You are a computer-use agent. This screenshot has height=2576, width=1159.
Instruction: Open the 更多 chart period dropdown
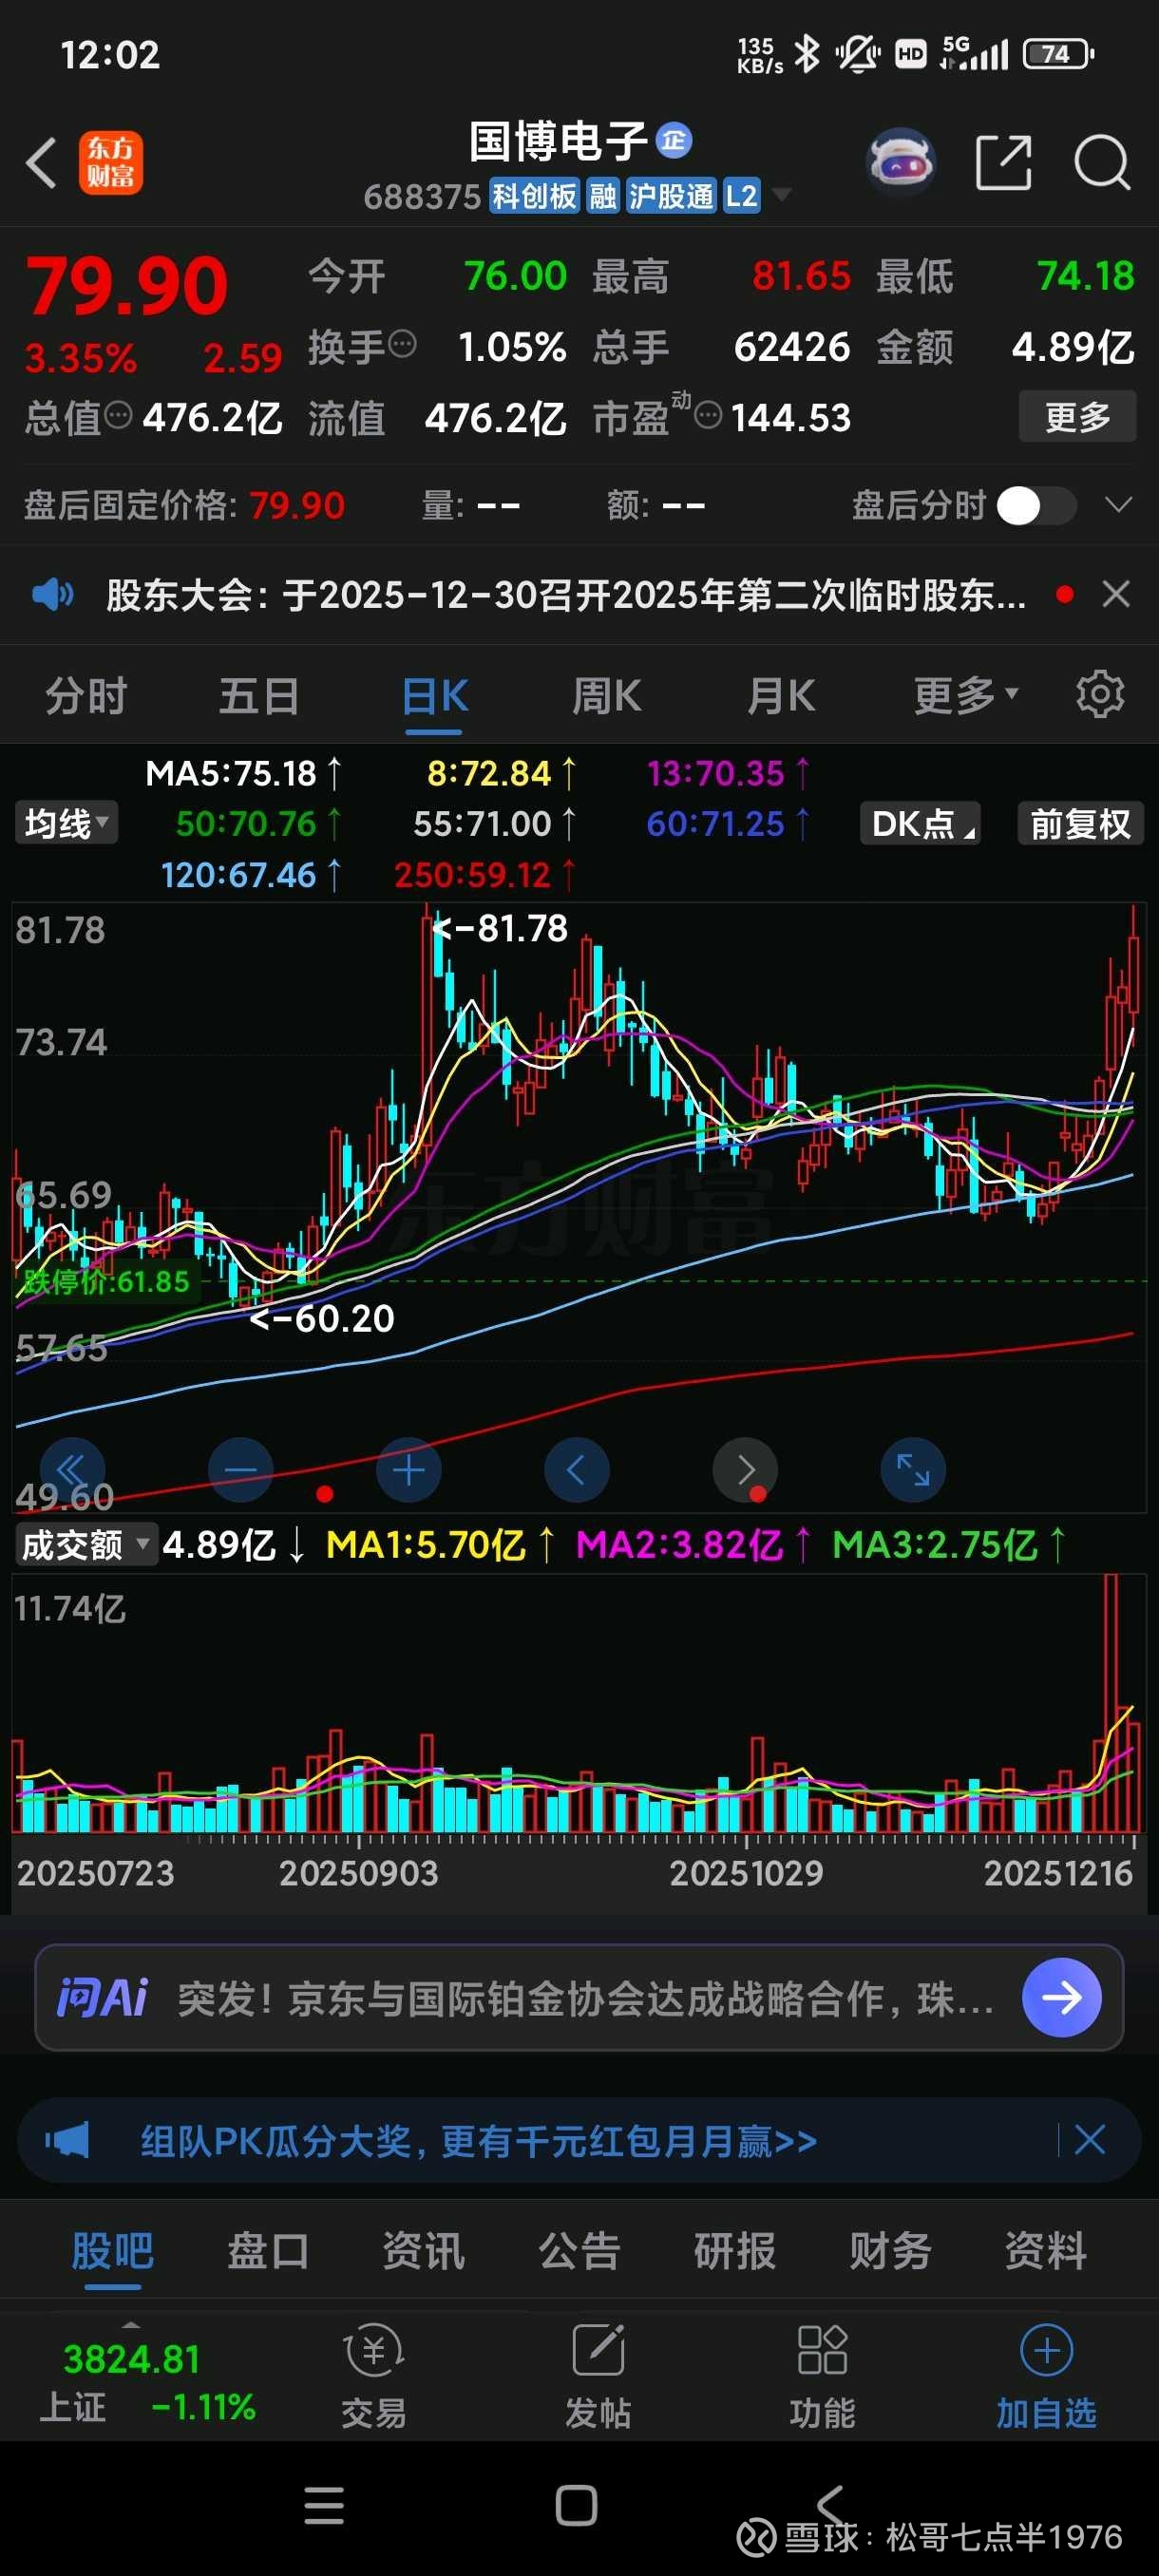(966, 694)
